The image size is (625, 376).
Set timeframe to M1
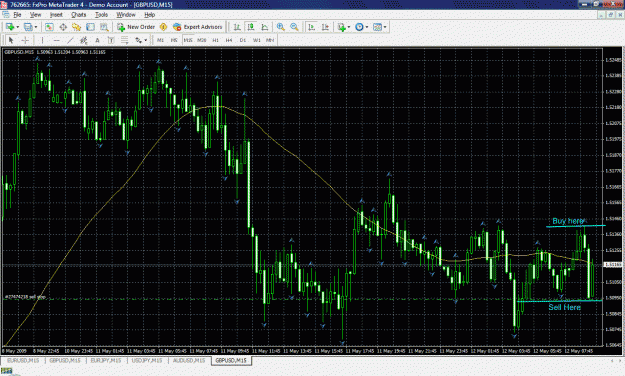(160, 40)
